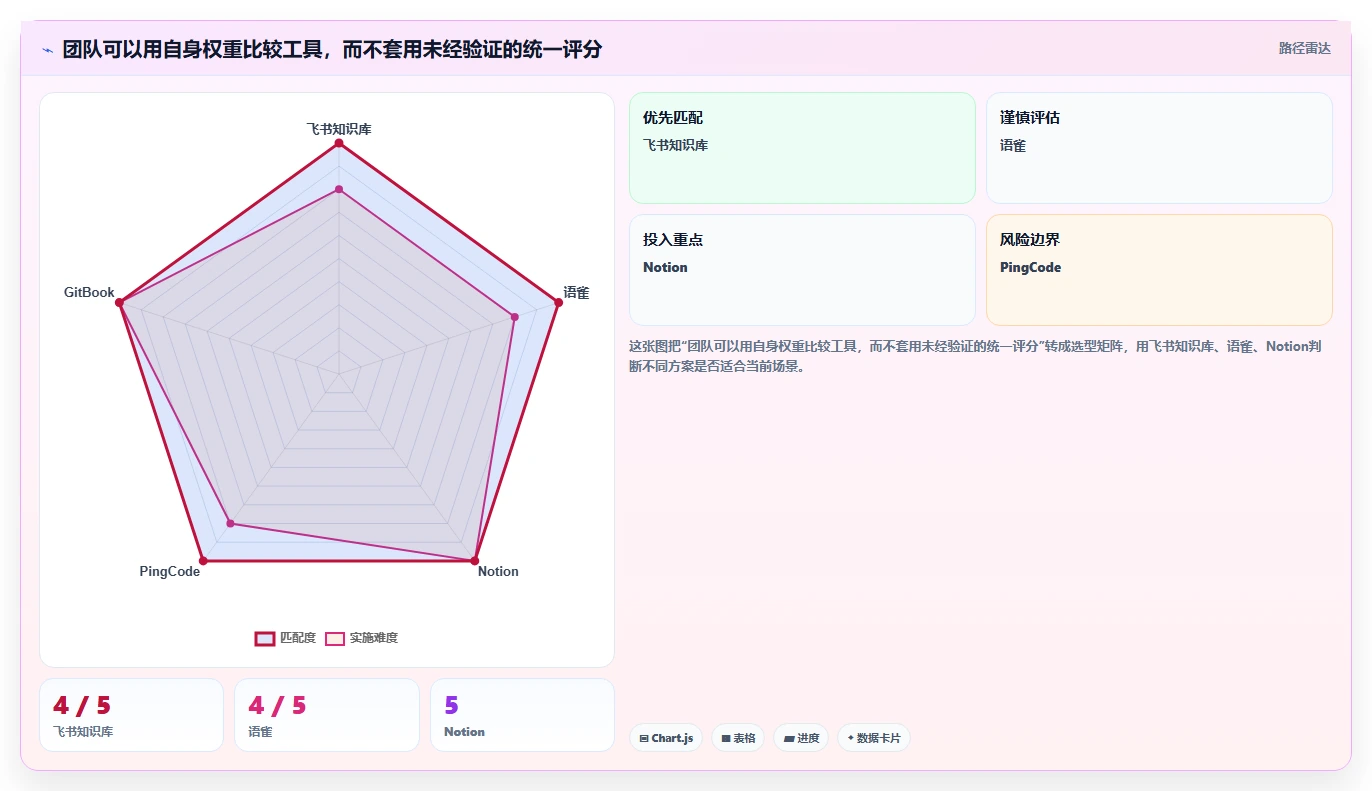Click the pulse icon beside the page title
1372x791 pixels.
47,50
